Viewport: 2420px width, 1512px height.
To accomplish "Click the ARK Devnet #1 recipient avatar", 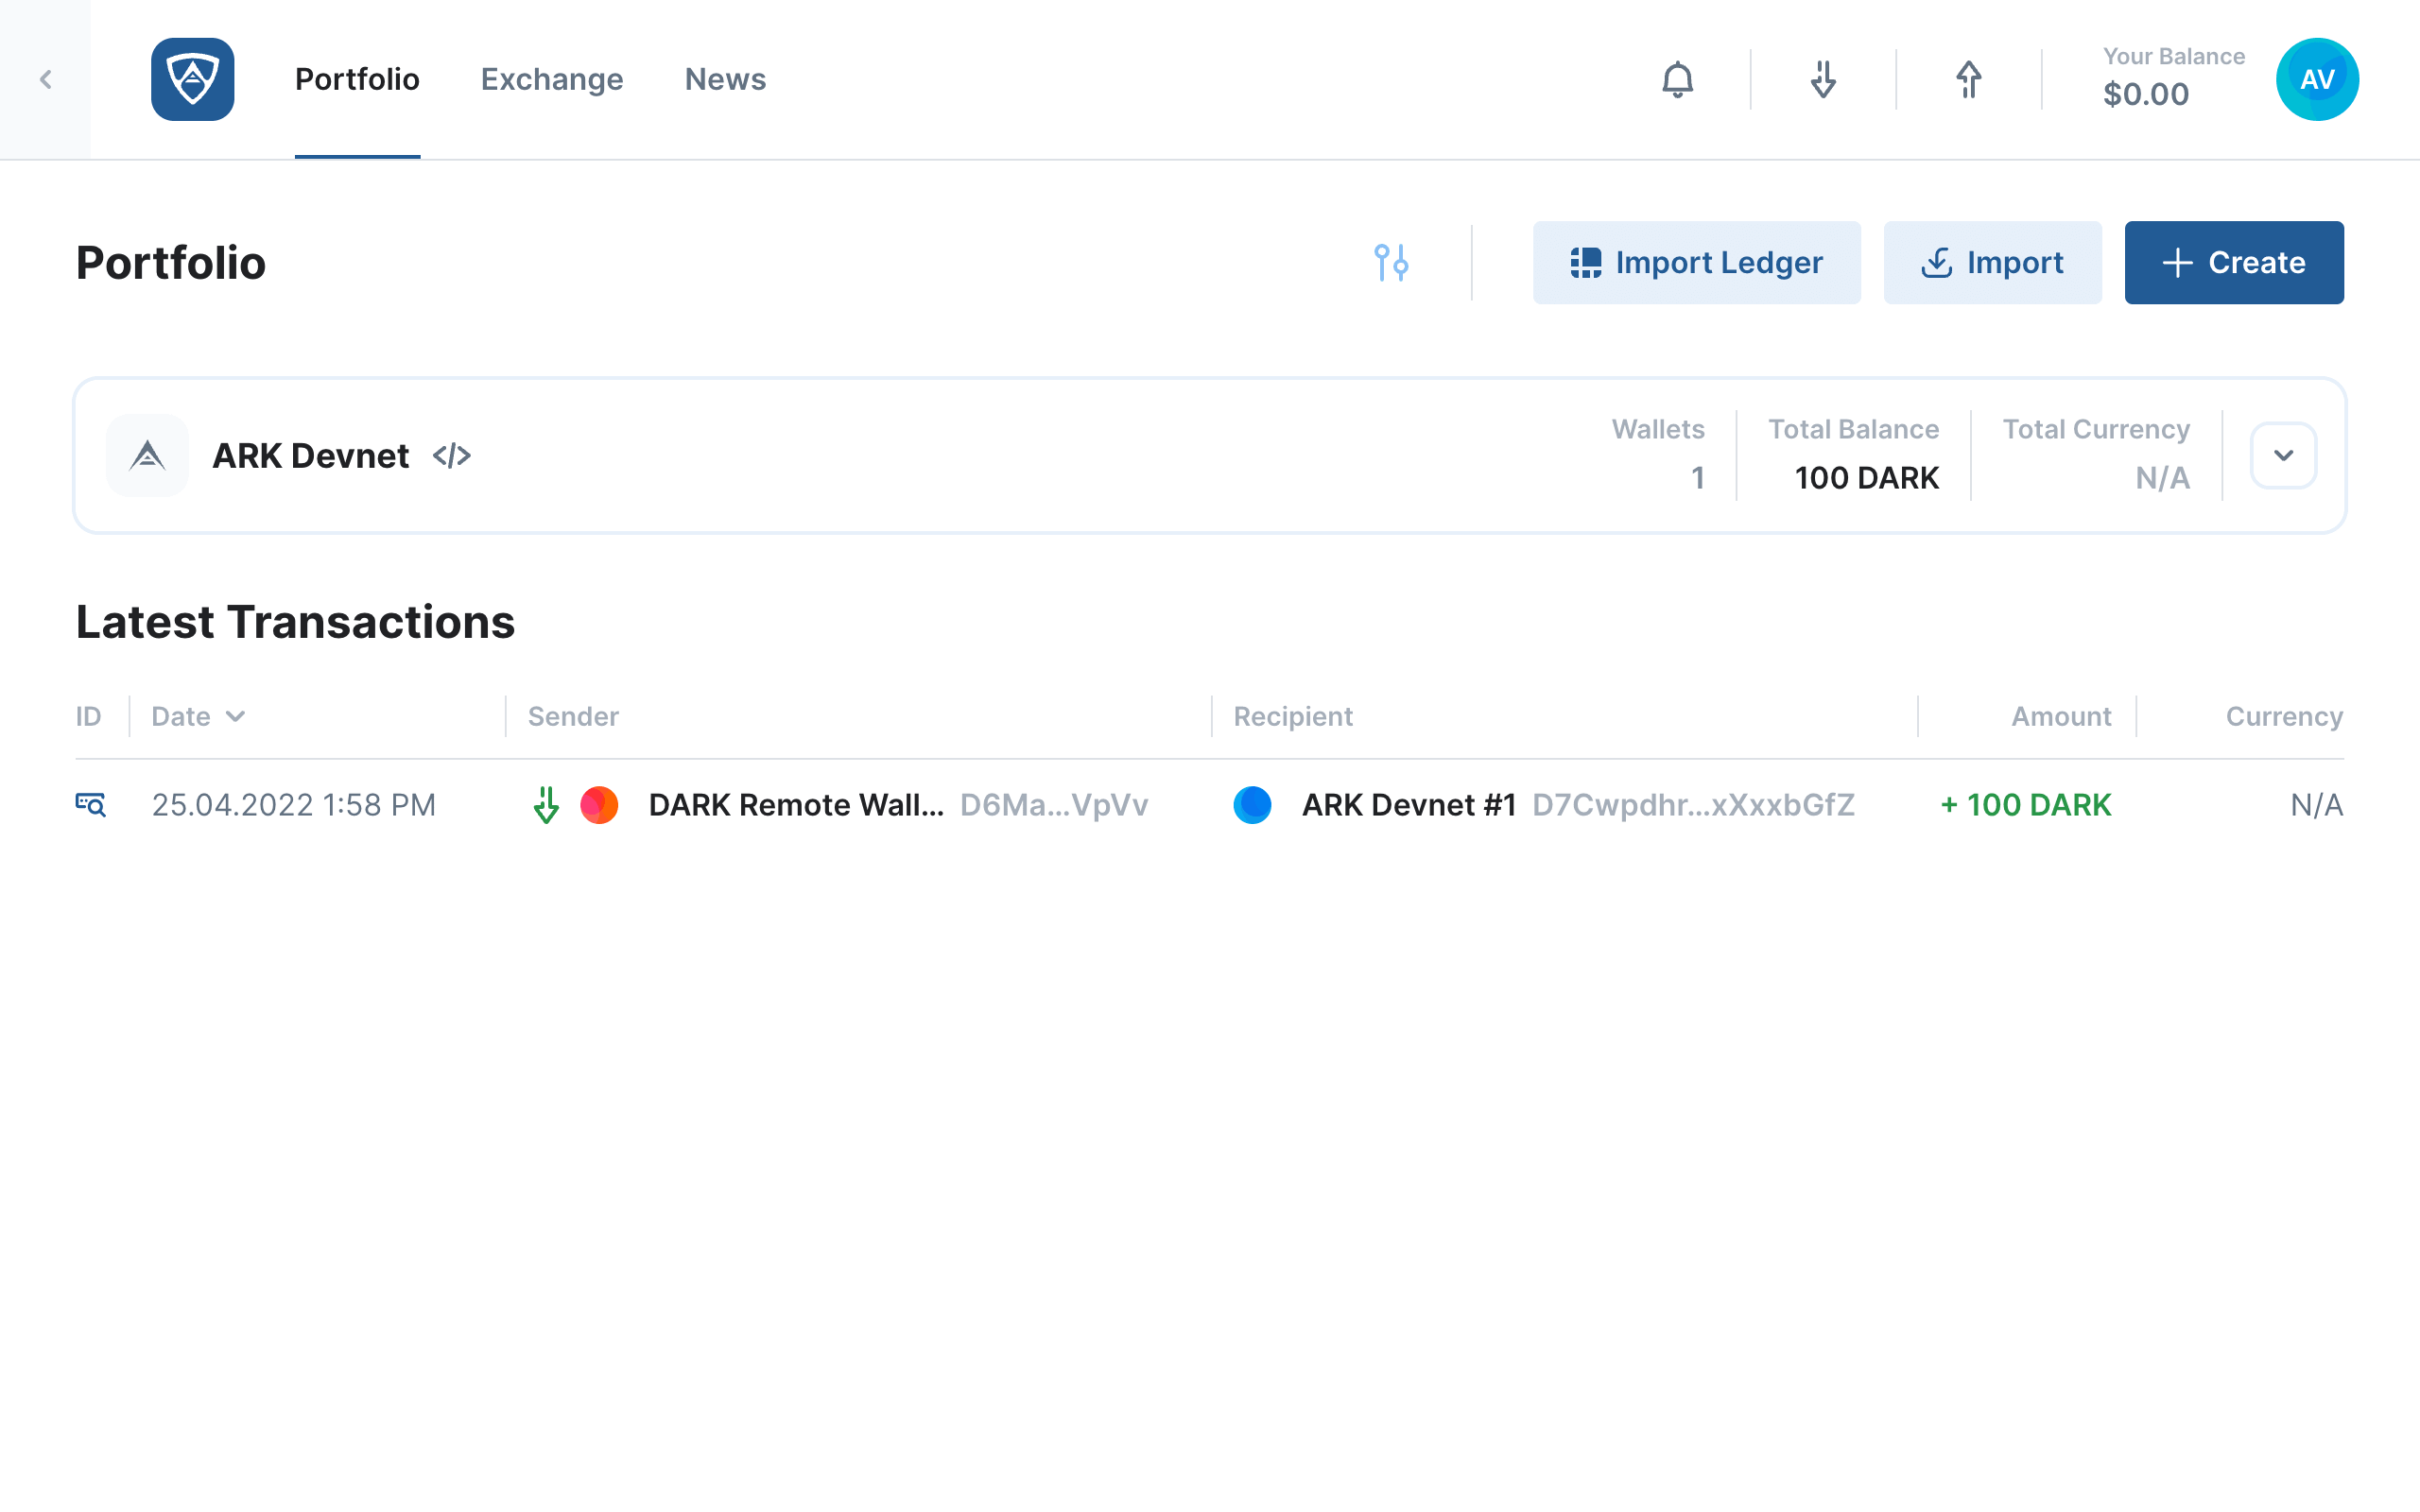I will click(1252, 804).
